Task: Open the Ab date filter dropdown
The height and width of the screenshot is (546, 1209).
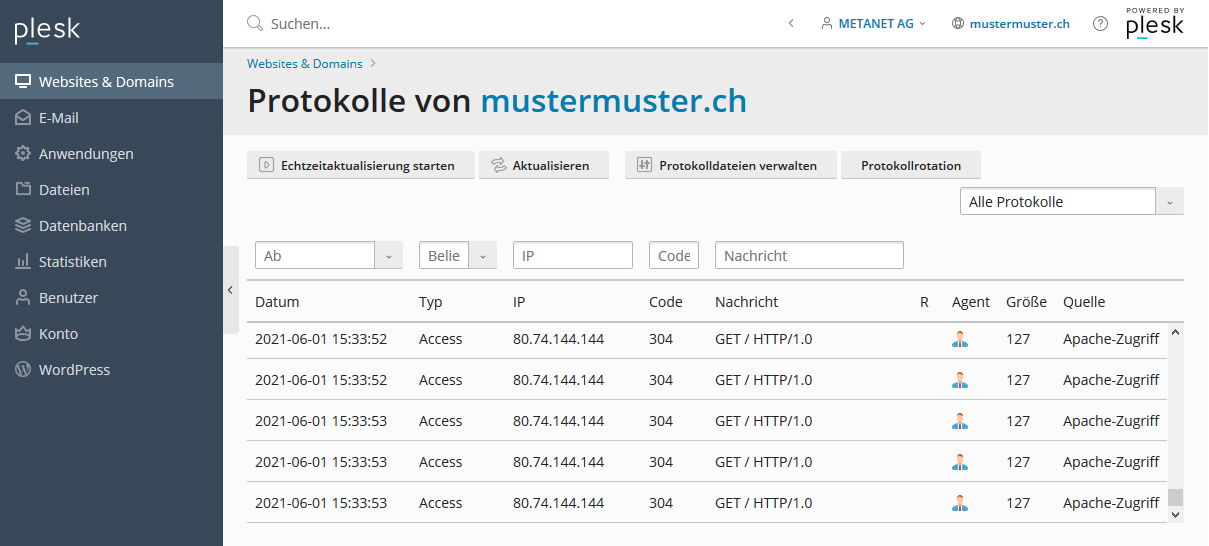Action: point(389,256)
